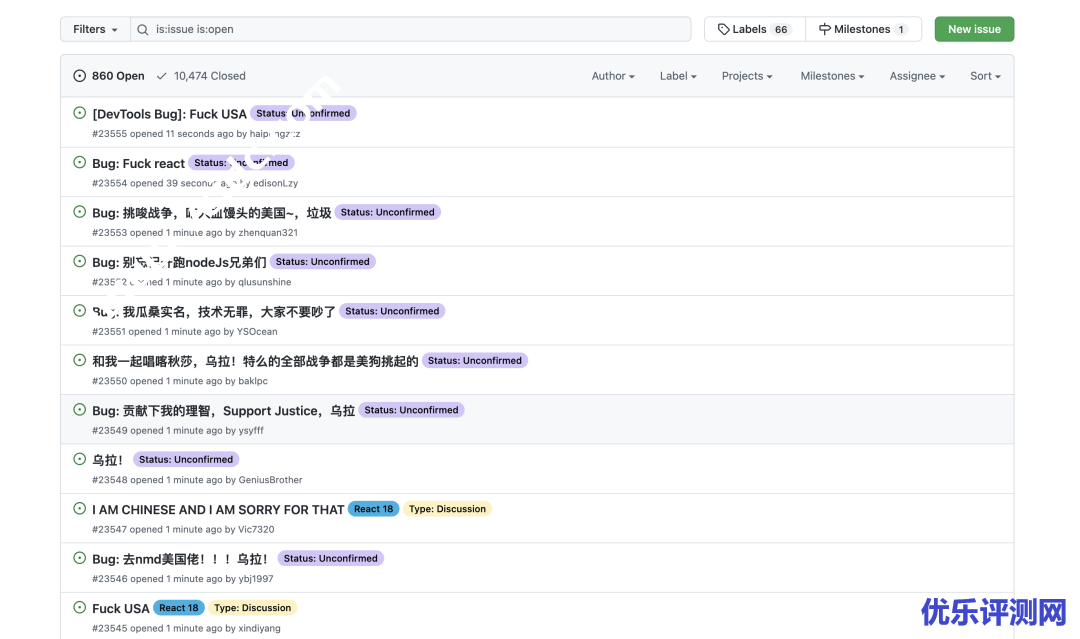Expand the Author filter dropdown
This screenshot has width=1080, height=639.
(x=613, y=76)
